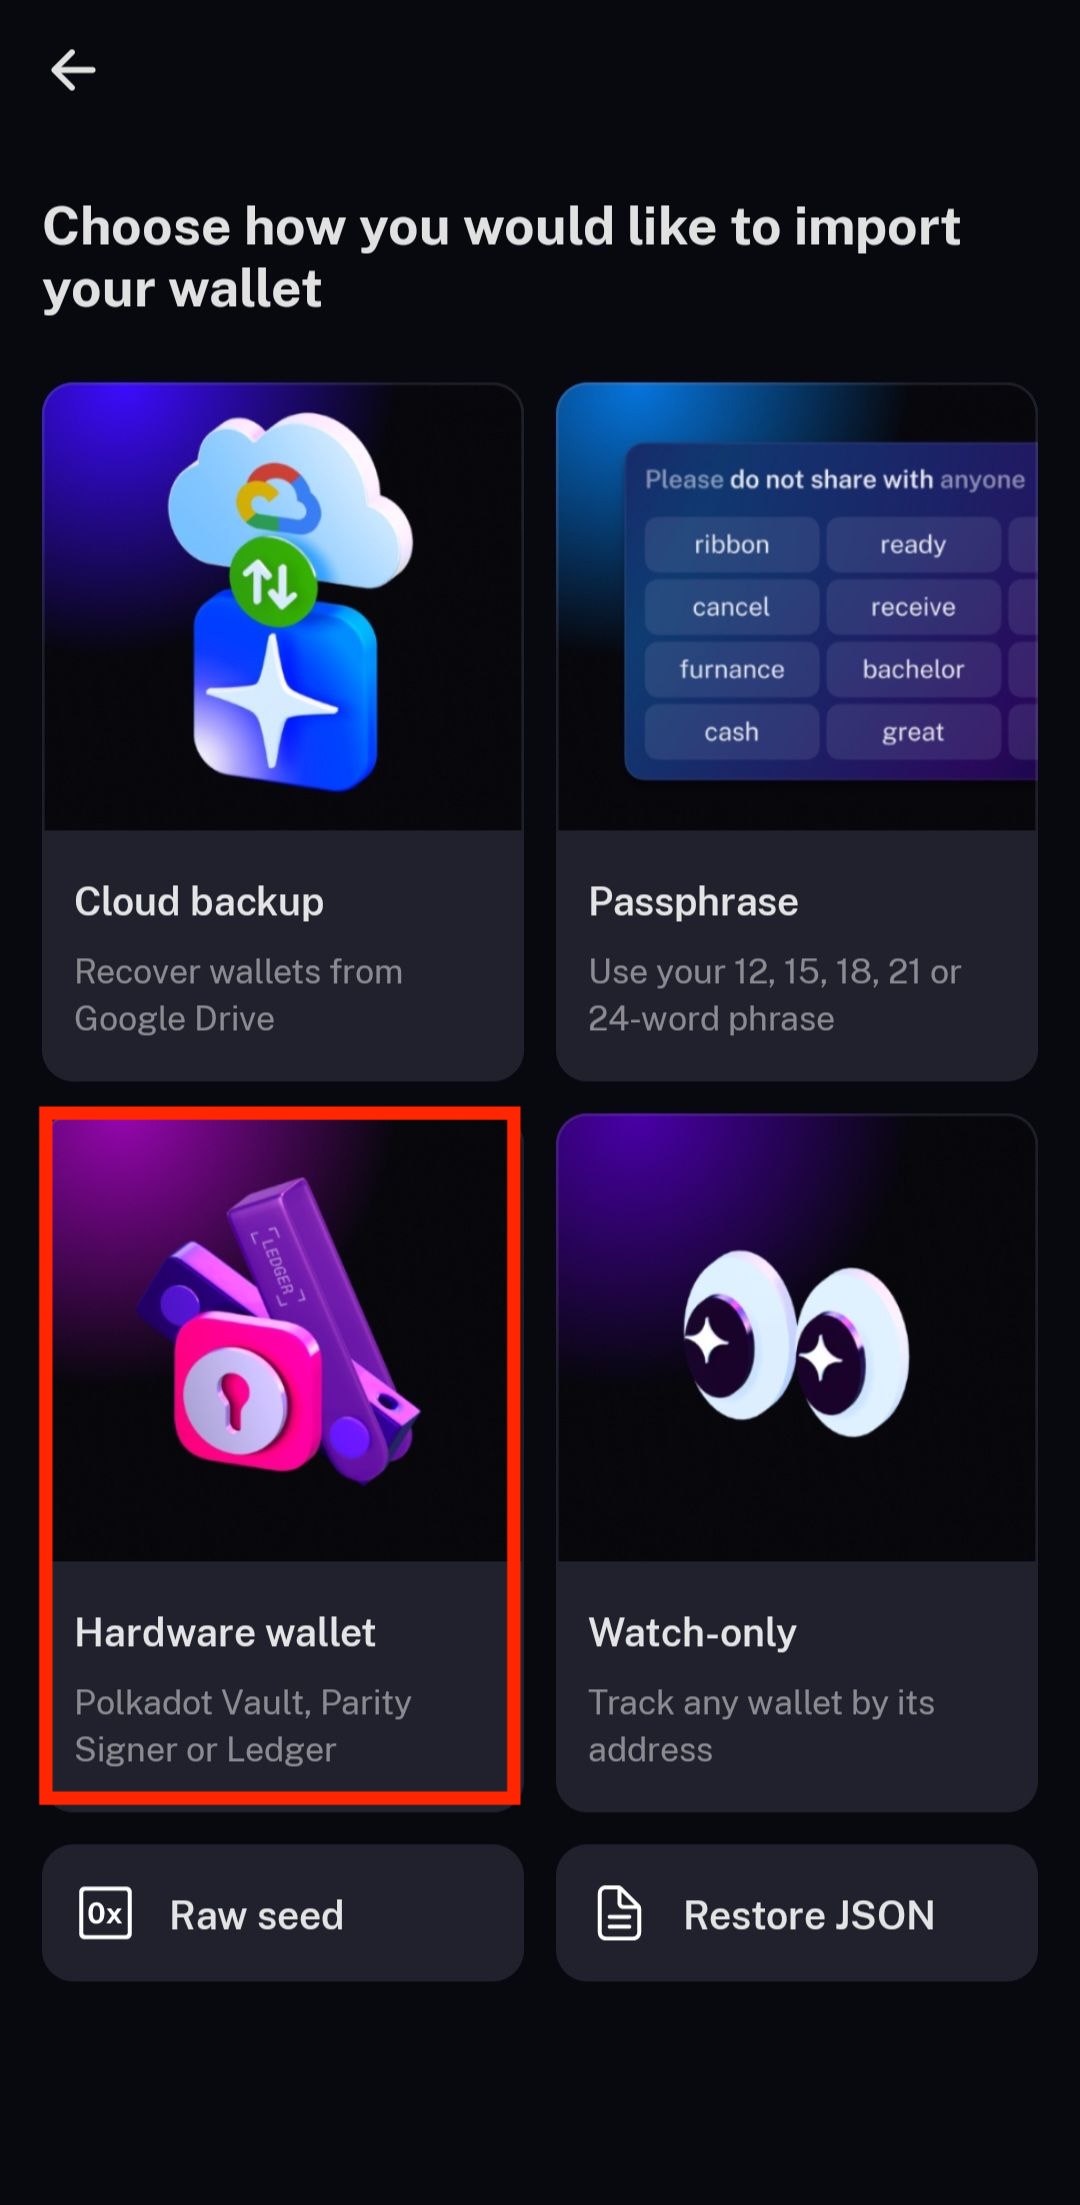Choose Restore JSON import

tap(796, 1913)
